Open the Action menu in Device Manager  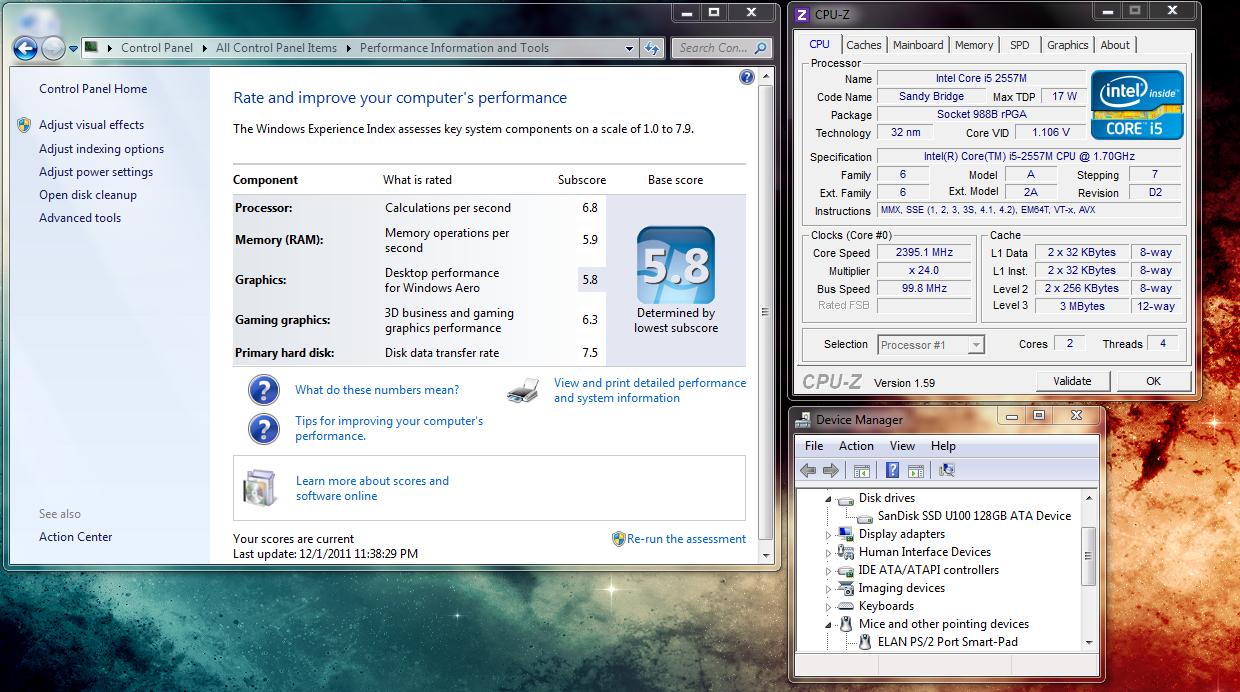tap(856, 446)
